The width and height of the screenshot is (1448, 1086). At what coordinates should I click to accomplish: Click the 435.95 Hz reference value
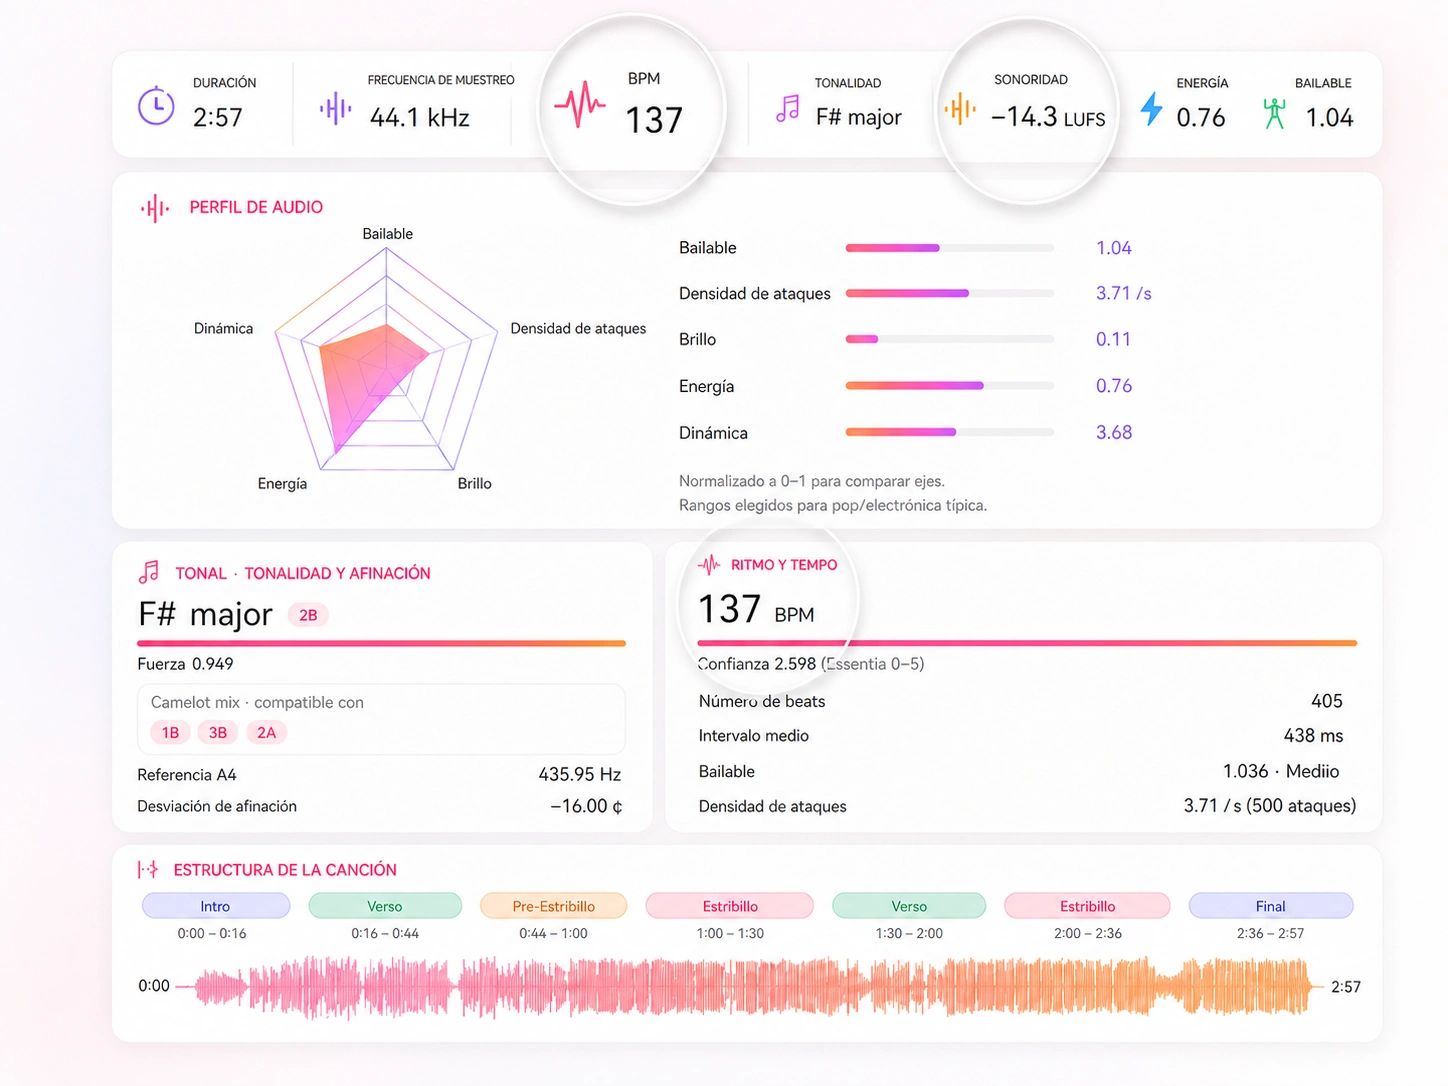[580, 774]
